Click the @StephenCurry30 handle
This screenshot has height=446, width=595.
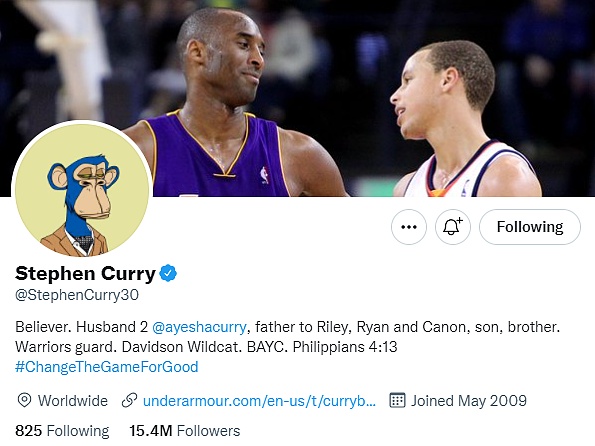pyautogui.click(x=77, y=295)
